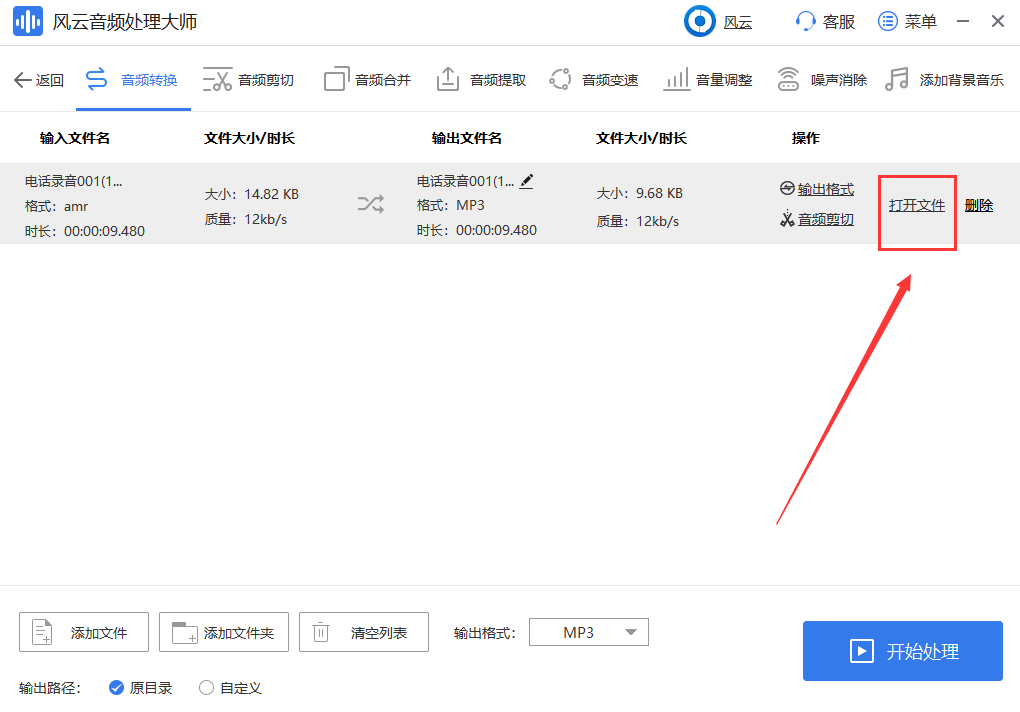The width and height of the screenshot is (1020, 712).
Task: Open the 音频合并 merge tool
Action: pos(366,79)
